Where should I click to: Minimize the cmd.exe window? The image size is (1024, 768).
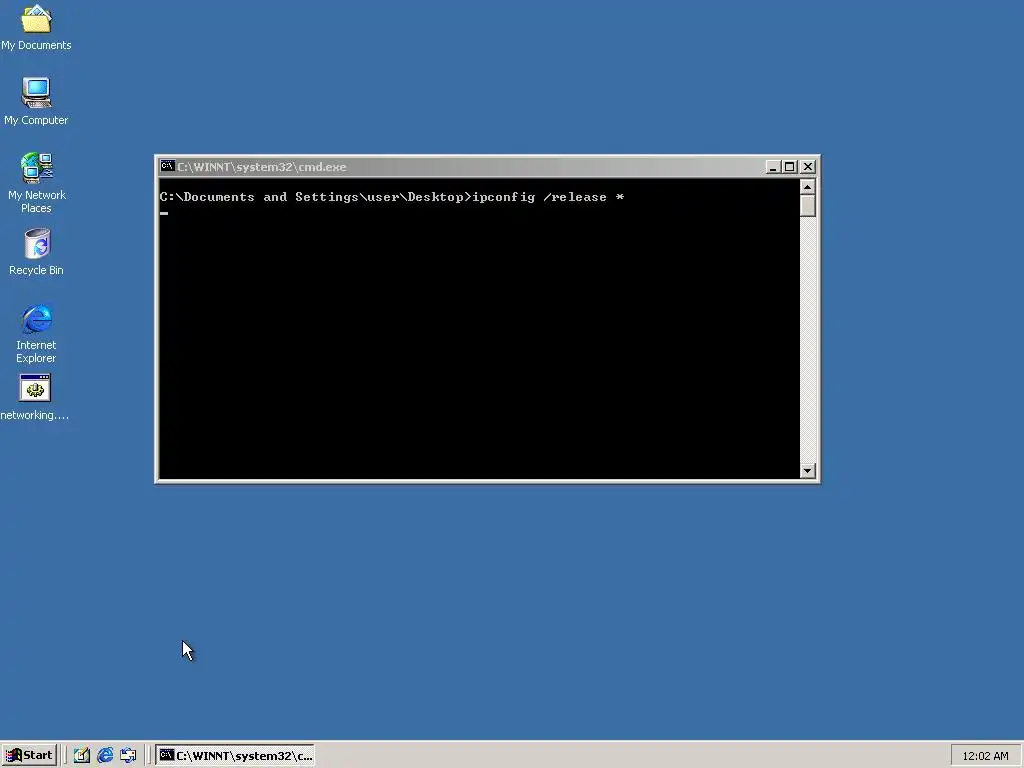773,167
